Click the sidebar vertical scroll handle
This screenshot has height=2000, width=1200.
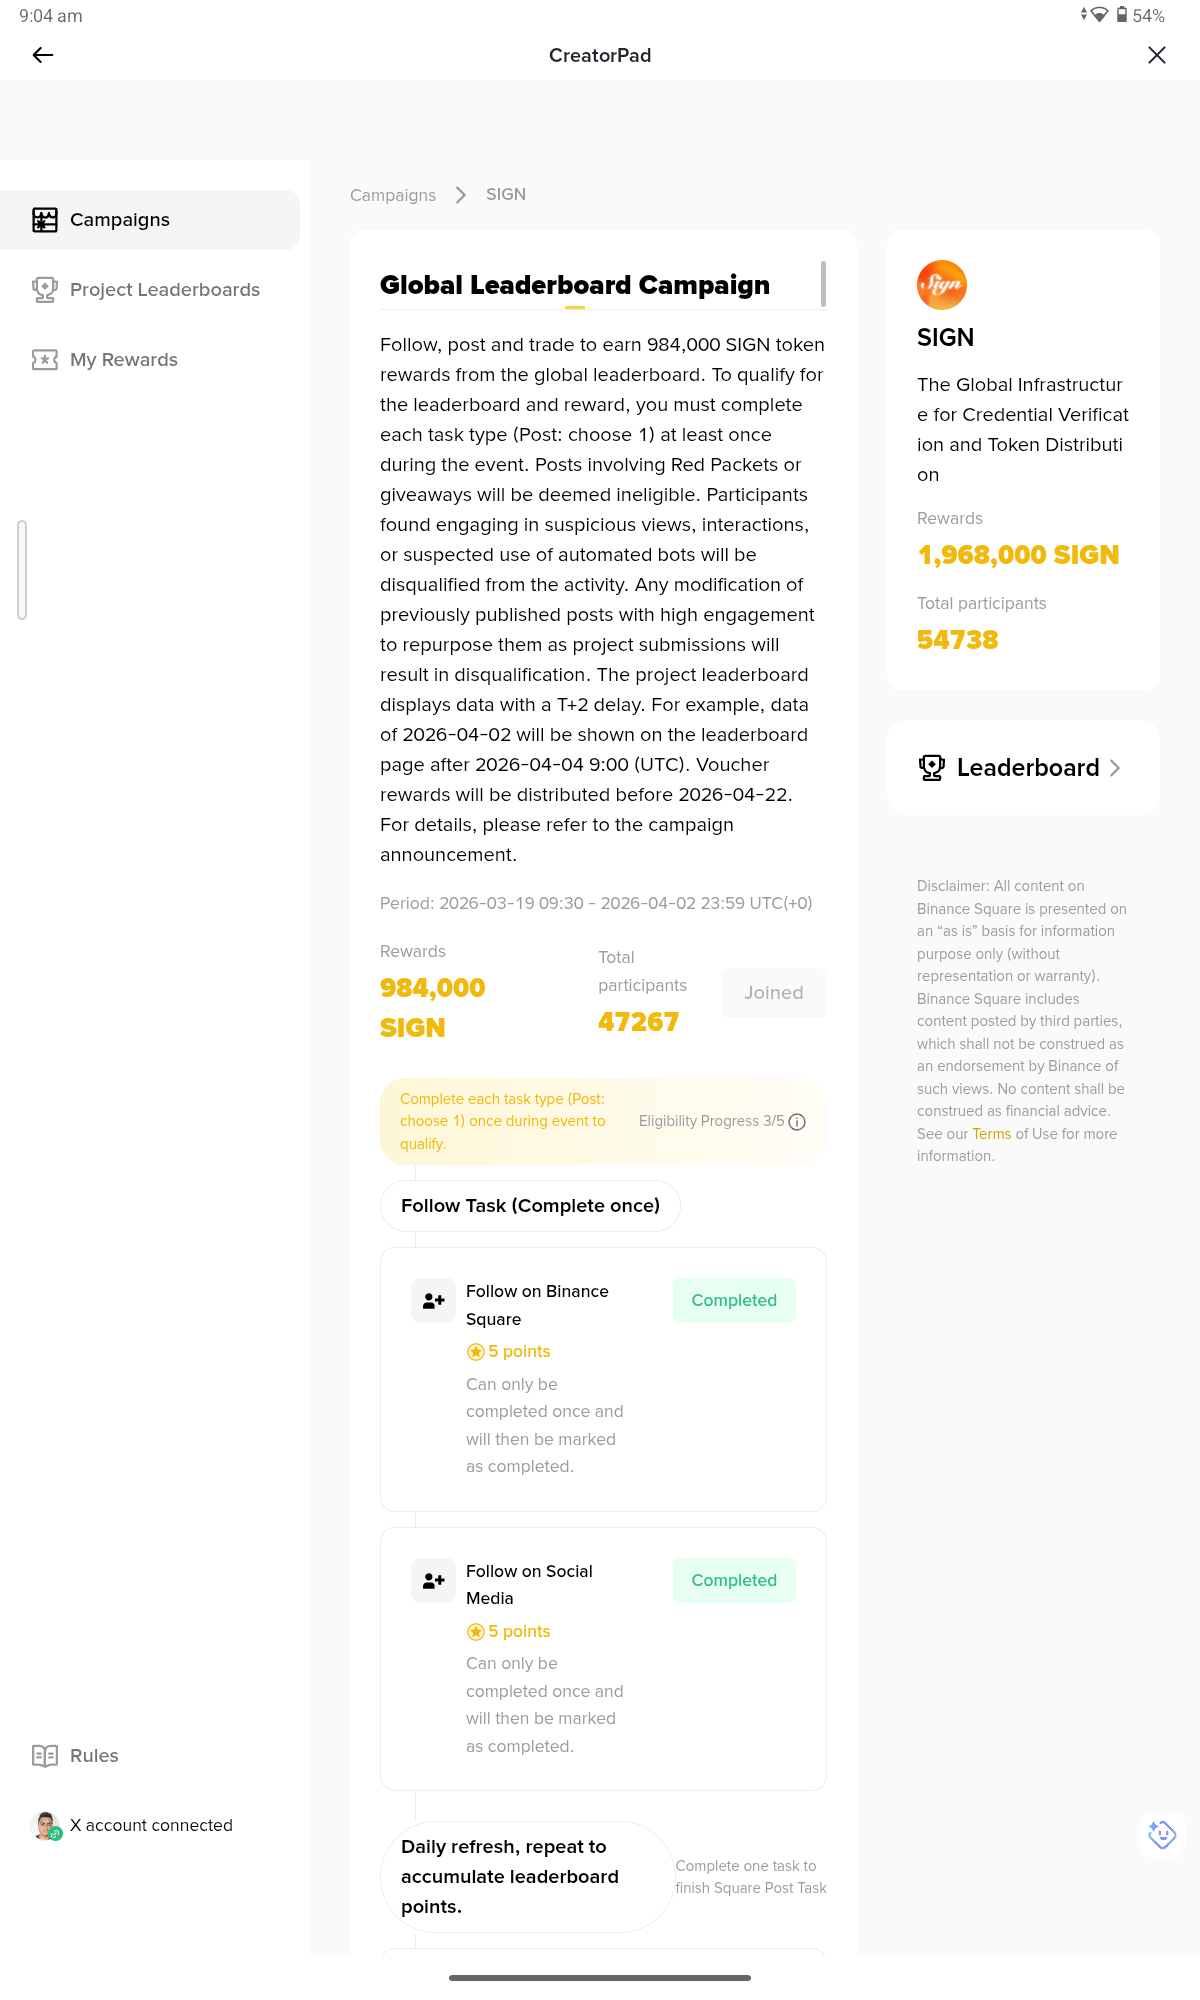click(22, 570)
